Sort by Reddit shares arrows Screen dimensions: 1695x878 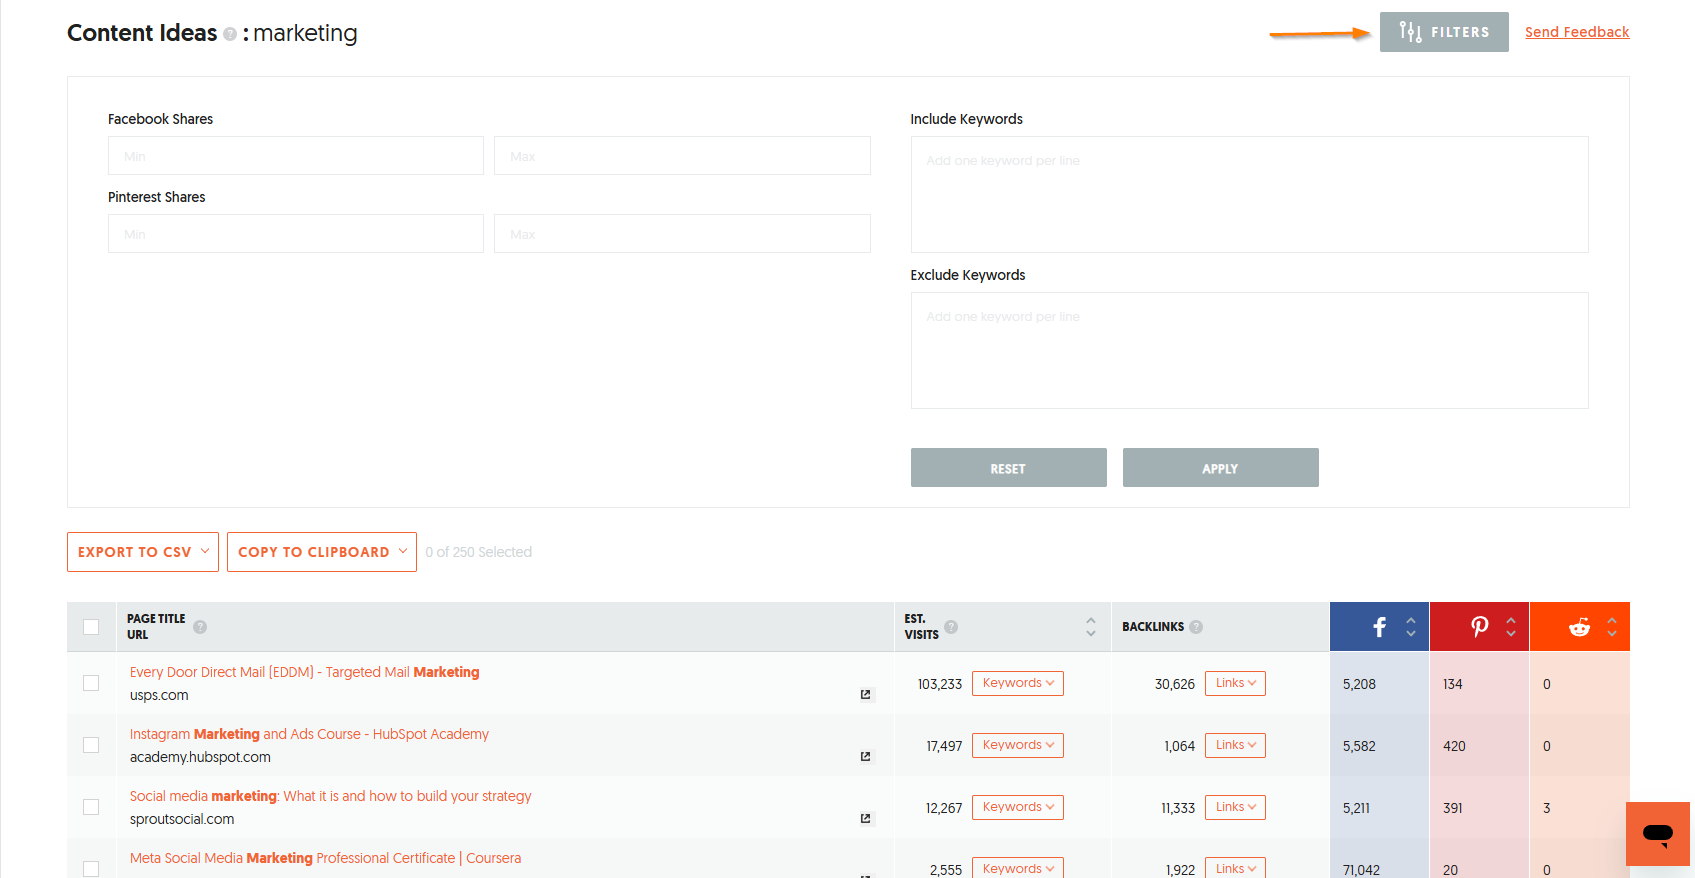(x=1612, y=627)
